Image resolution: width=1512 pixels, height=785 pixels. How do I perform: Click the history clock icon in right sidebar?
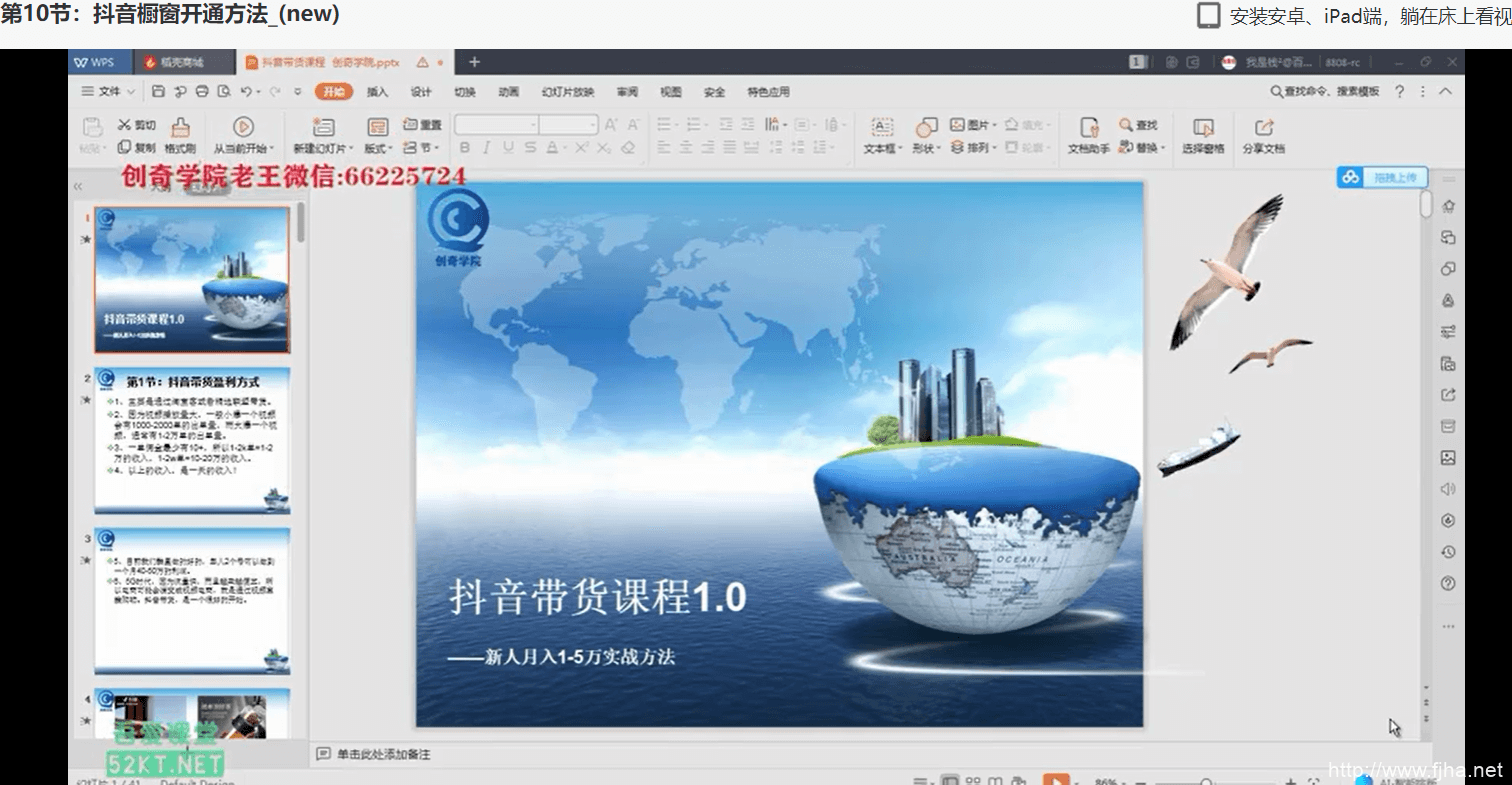point(1447,552)
